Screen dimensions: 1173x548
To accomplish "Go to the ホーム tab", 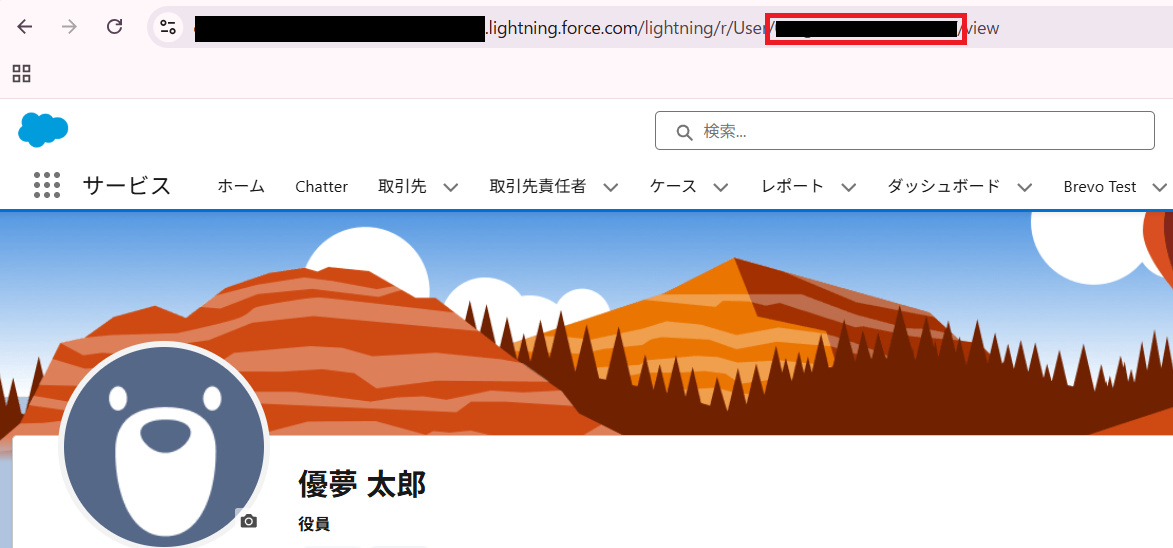I will pyautogui.click(x=241, y=187).
